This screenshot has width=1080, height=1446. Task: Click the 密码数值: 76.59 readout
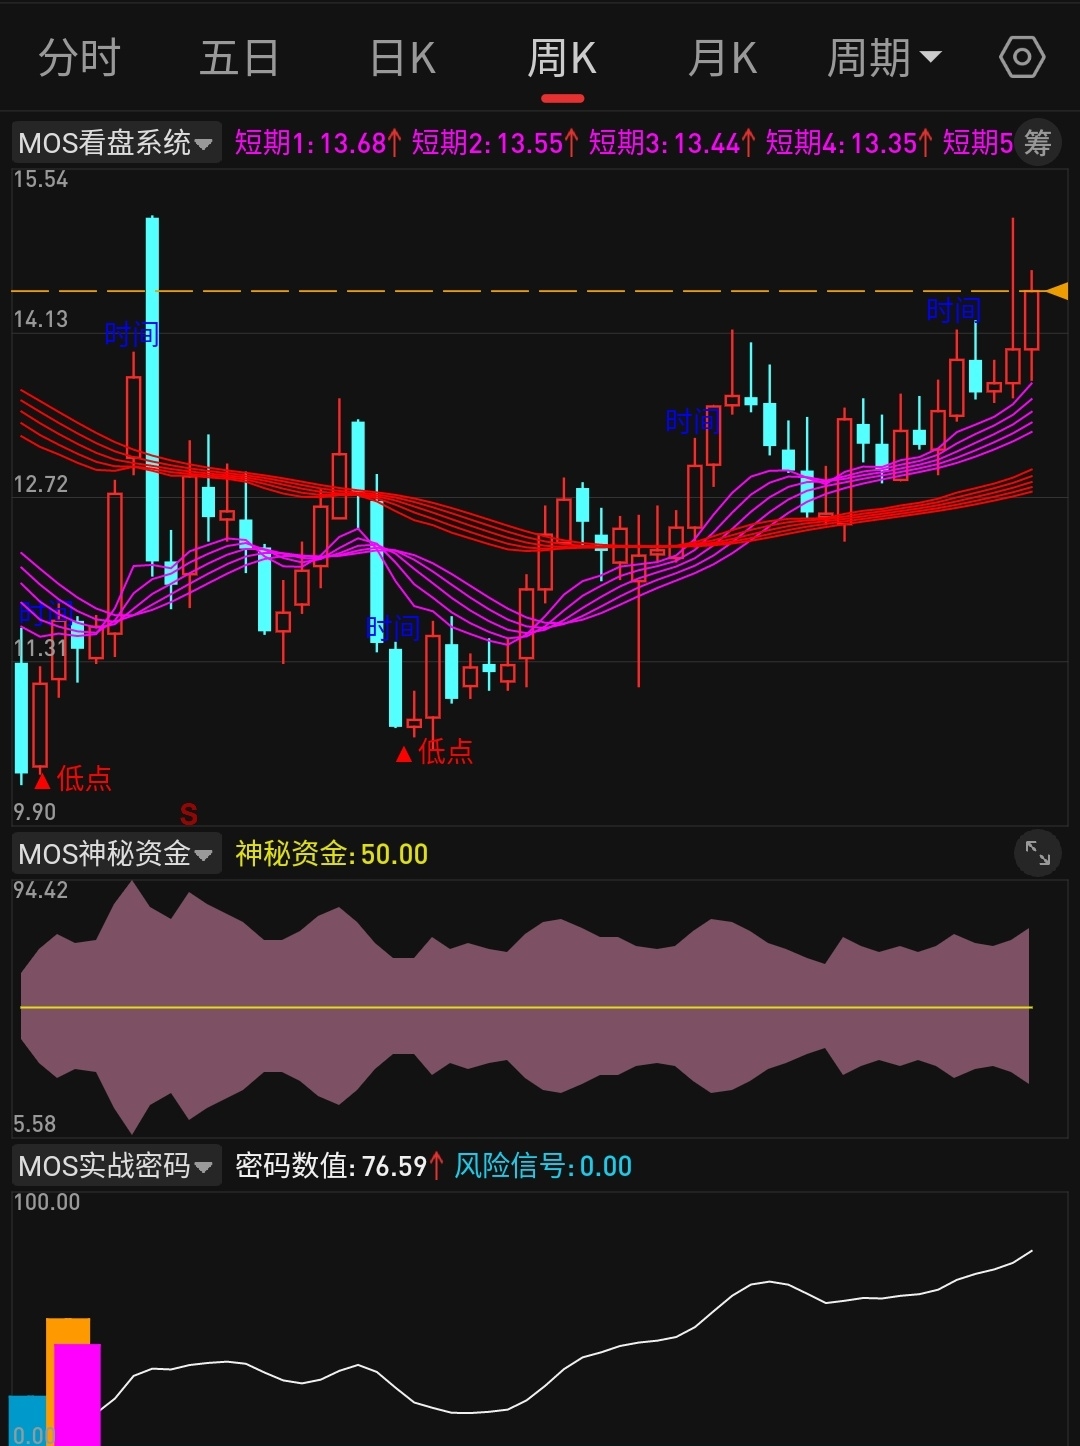pos(339,1166)
